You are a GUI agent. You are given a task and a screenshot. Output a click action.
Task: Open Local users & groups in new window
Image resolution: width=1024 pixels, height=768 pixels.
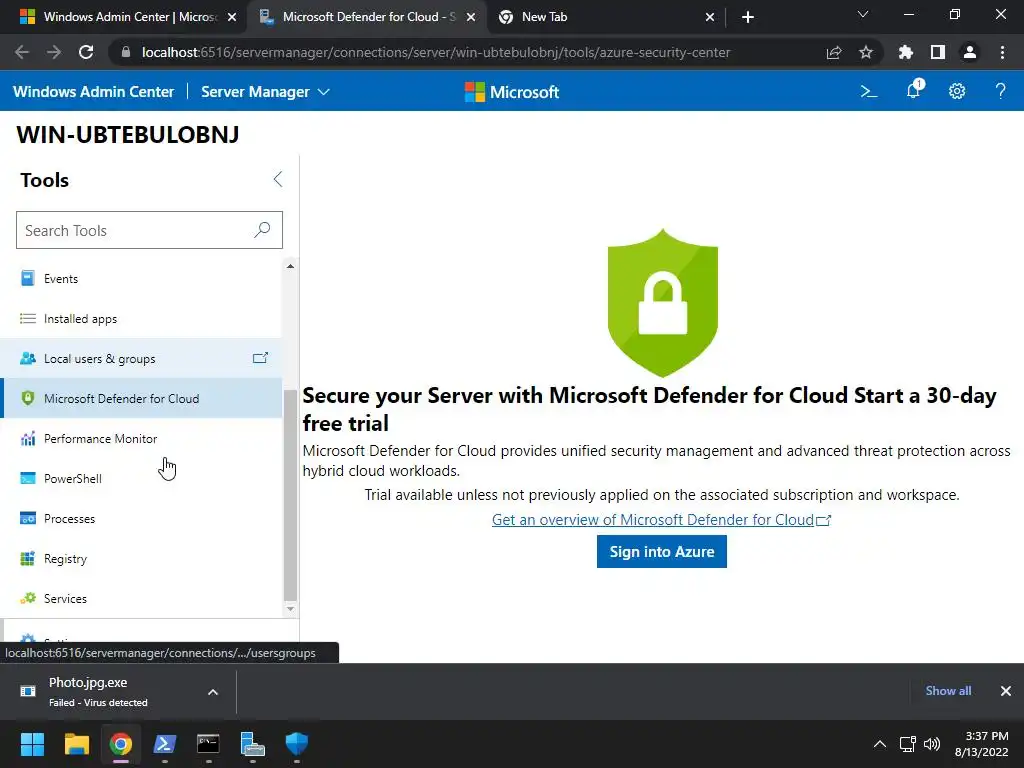260,358
